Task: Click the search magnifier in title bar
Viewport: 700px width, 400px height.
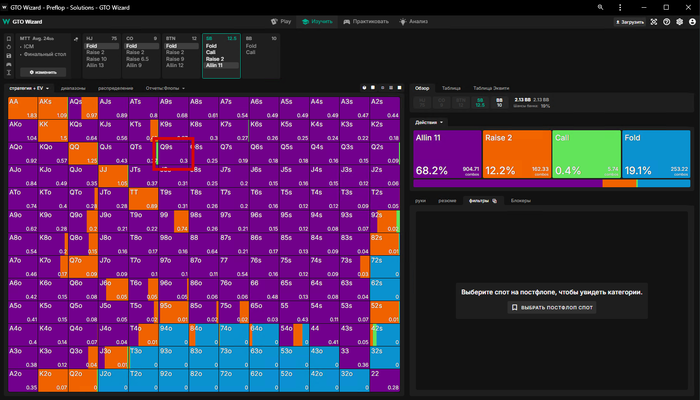Action: click(600, 5)
